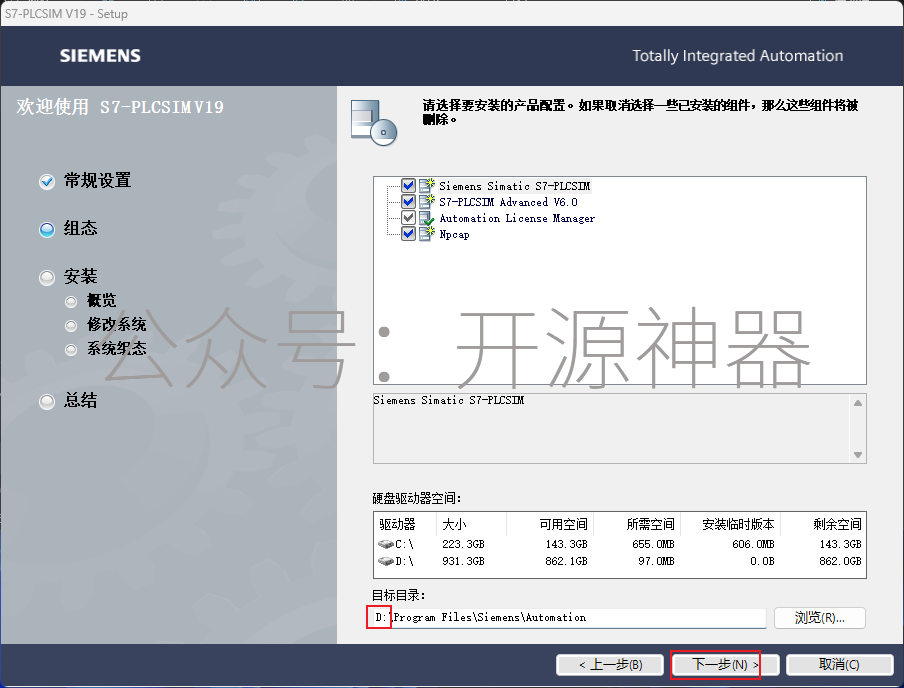
Task: Select the Automation License Manager tree entry
Action: 517,218
